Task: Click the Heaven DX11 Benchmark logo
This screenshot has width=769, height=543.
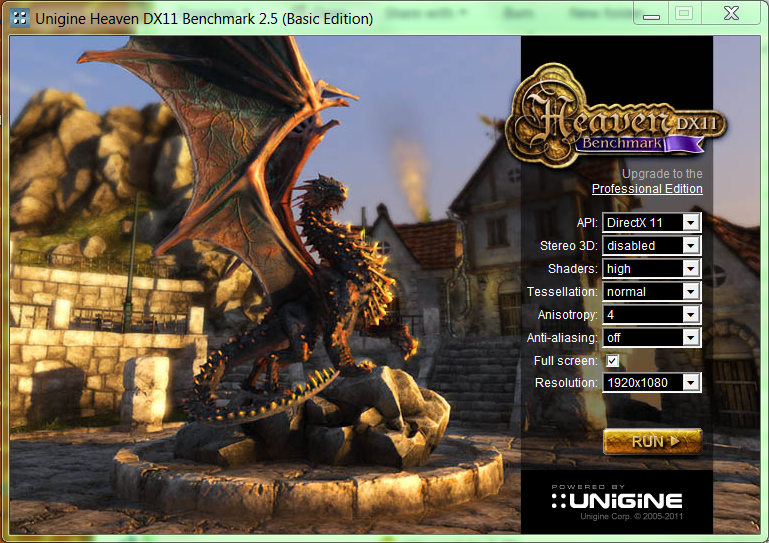Action: point(616,116)
